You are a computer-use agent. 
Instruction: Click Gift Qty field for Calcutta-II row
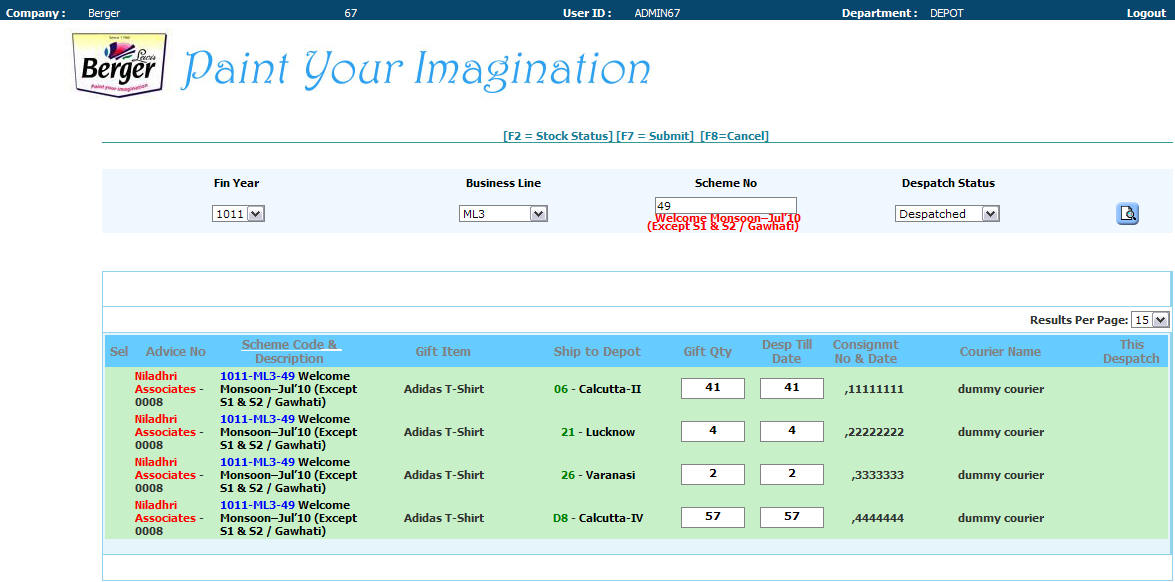[x=713, y=388]
